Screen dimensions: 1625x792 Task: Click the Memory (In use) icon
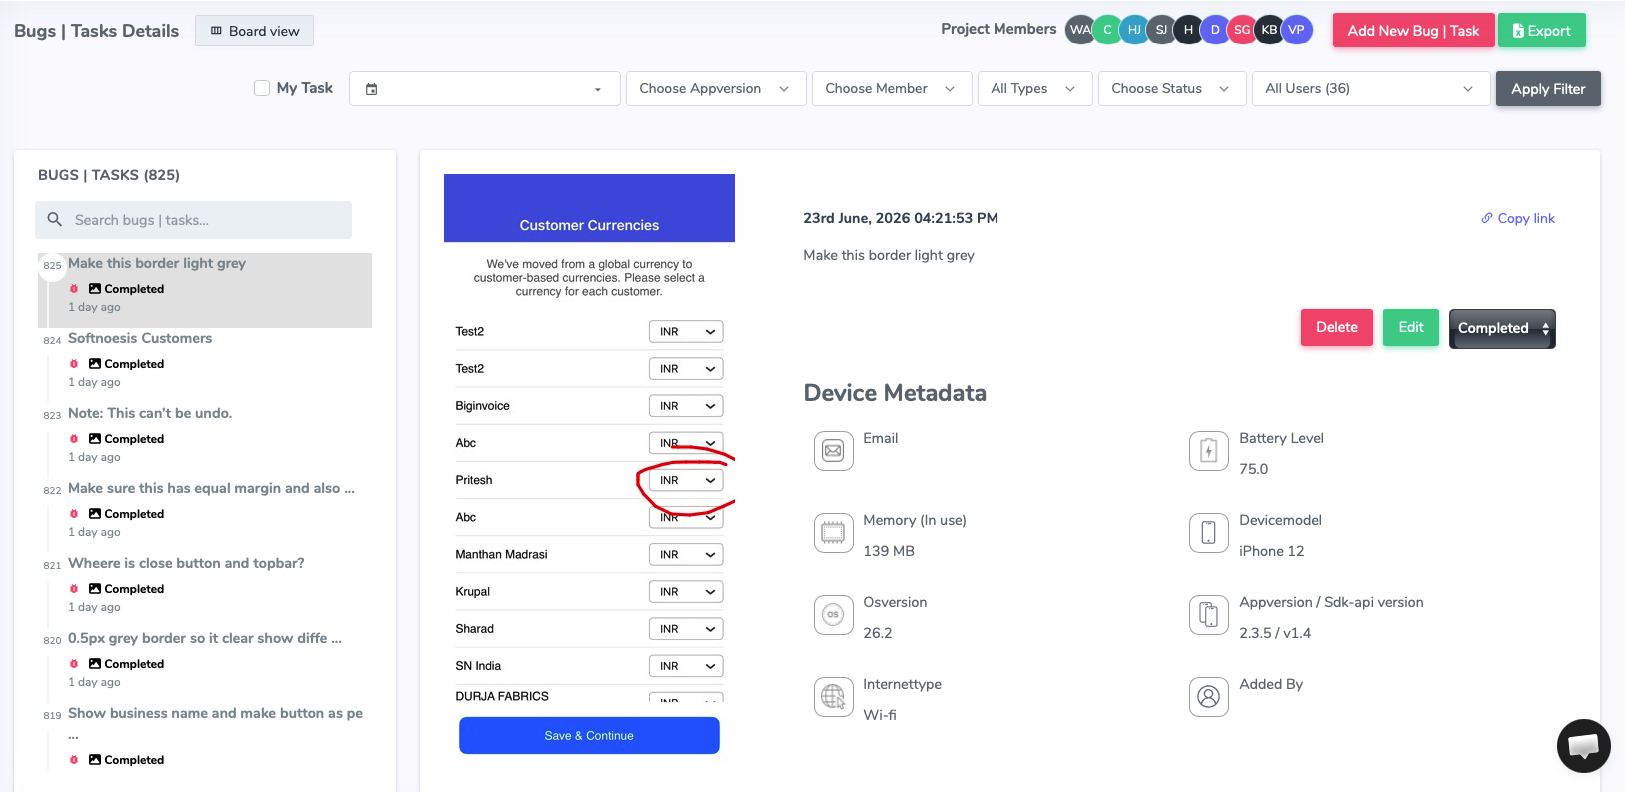click(x=833, y=533)
